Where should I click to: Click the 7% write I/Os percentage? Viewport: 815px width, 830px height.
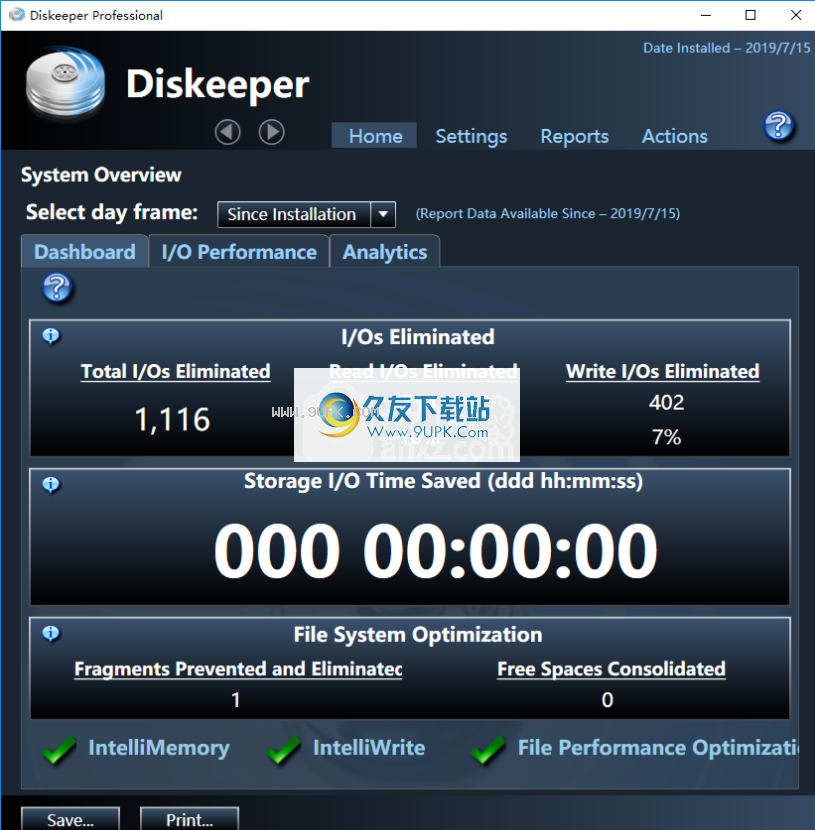click(x=666, y=437)
